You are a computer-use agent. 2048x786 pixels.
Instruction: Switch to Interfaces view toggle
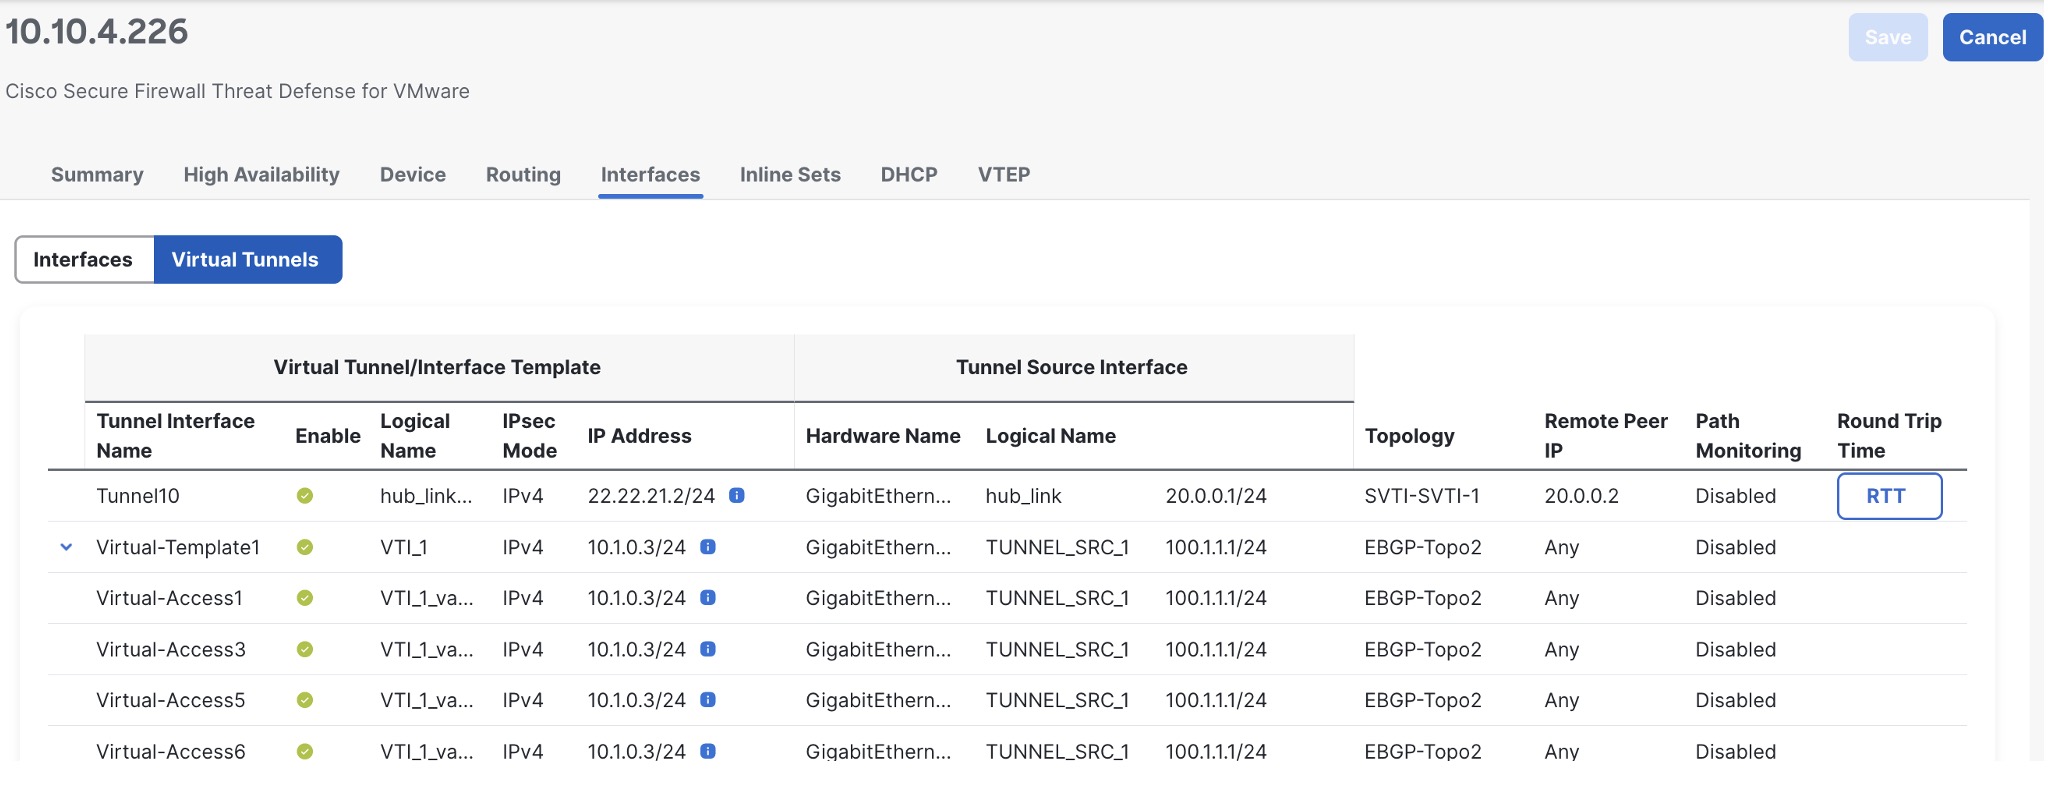(x=83, y=260)
